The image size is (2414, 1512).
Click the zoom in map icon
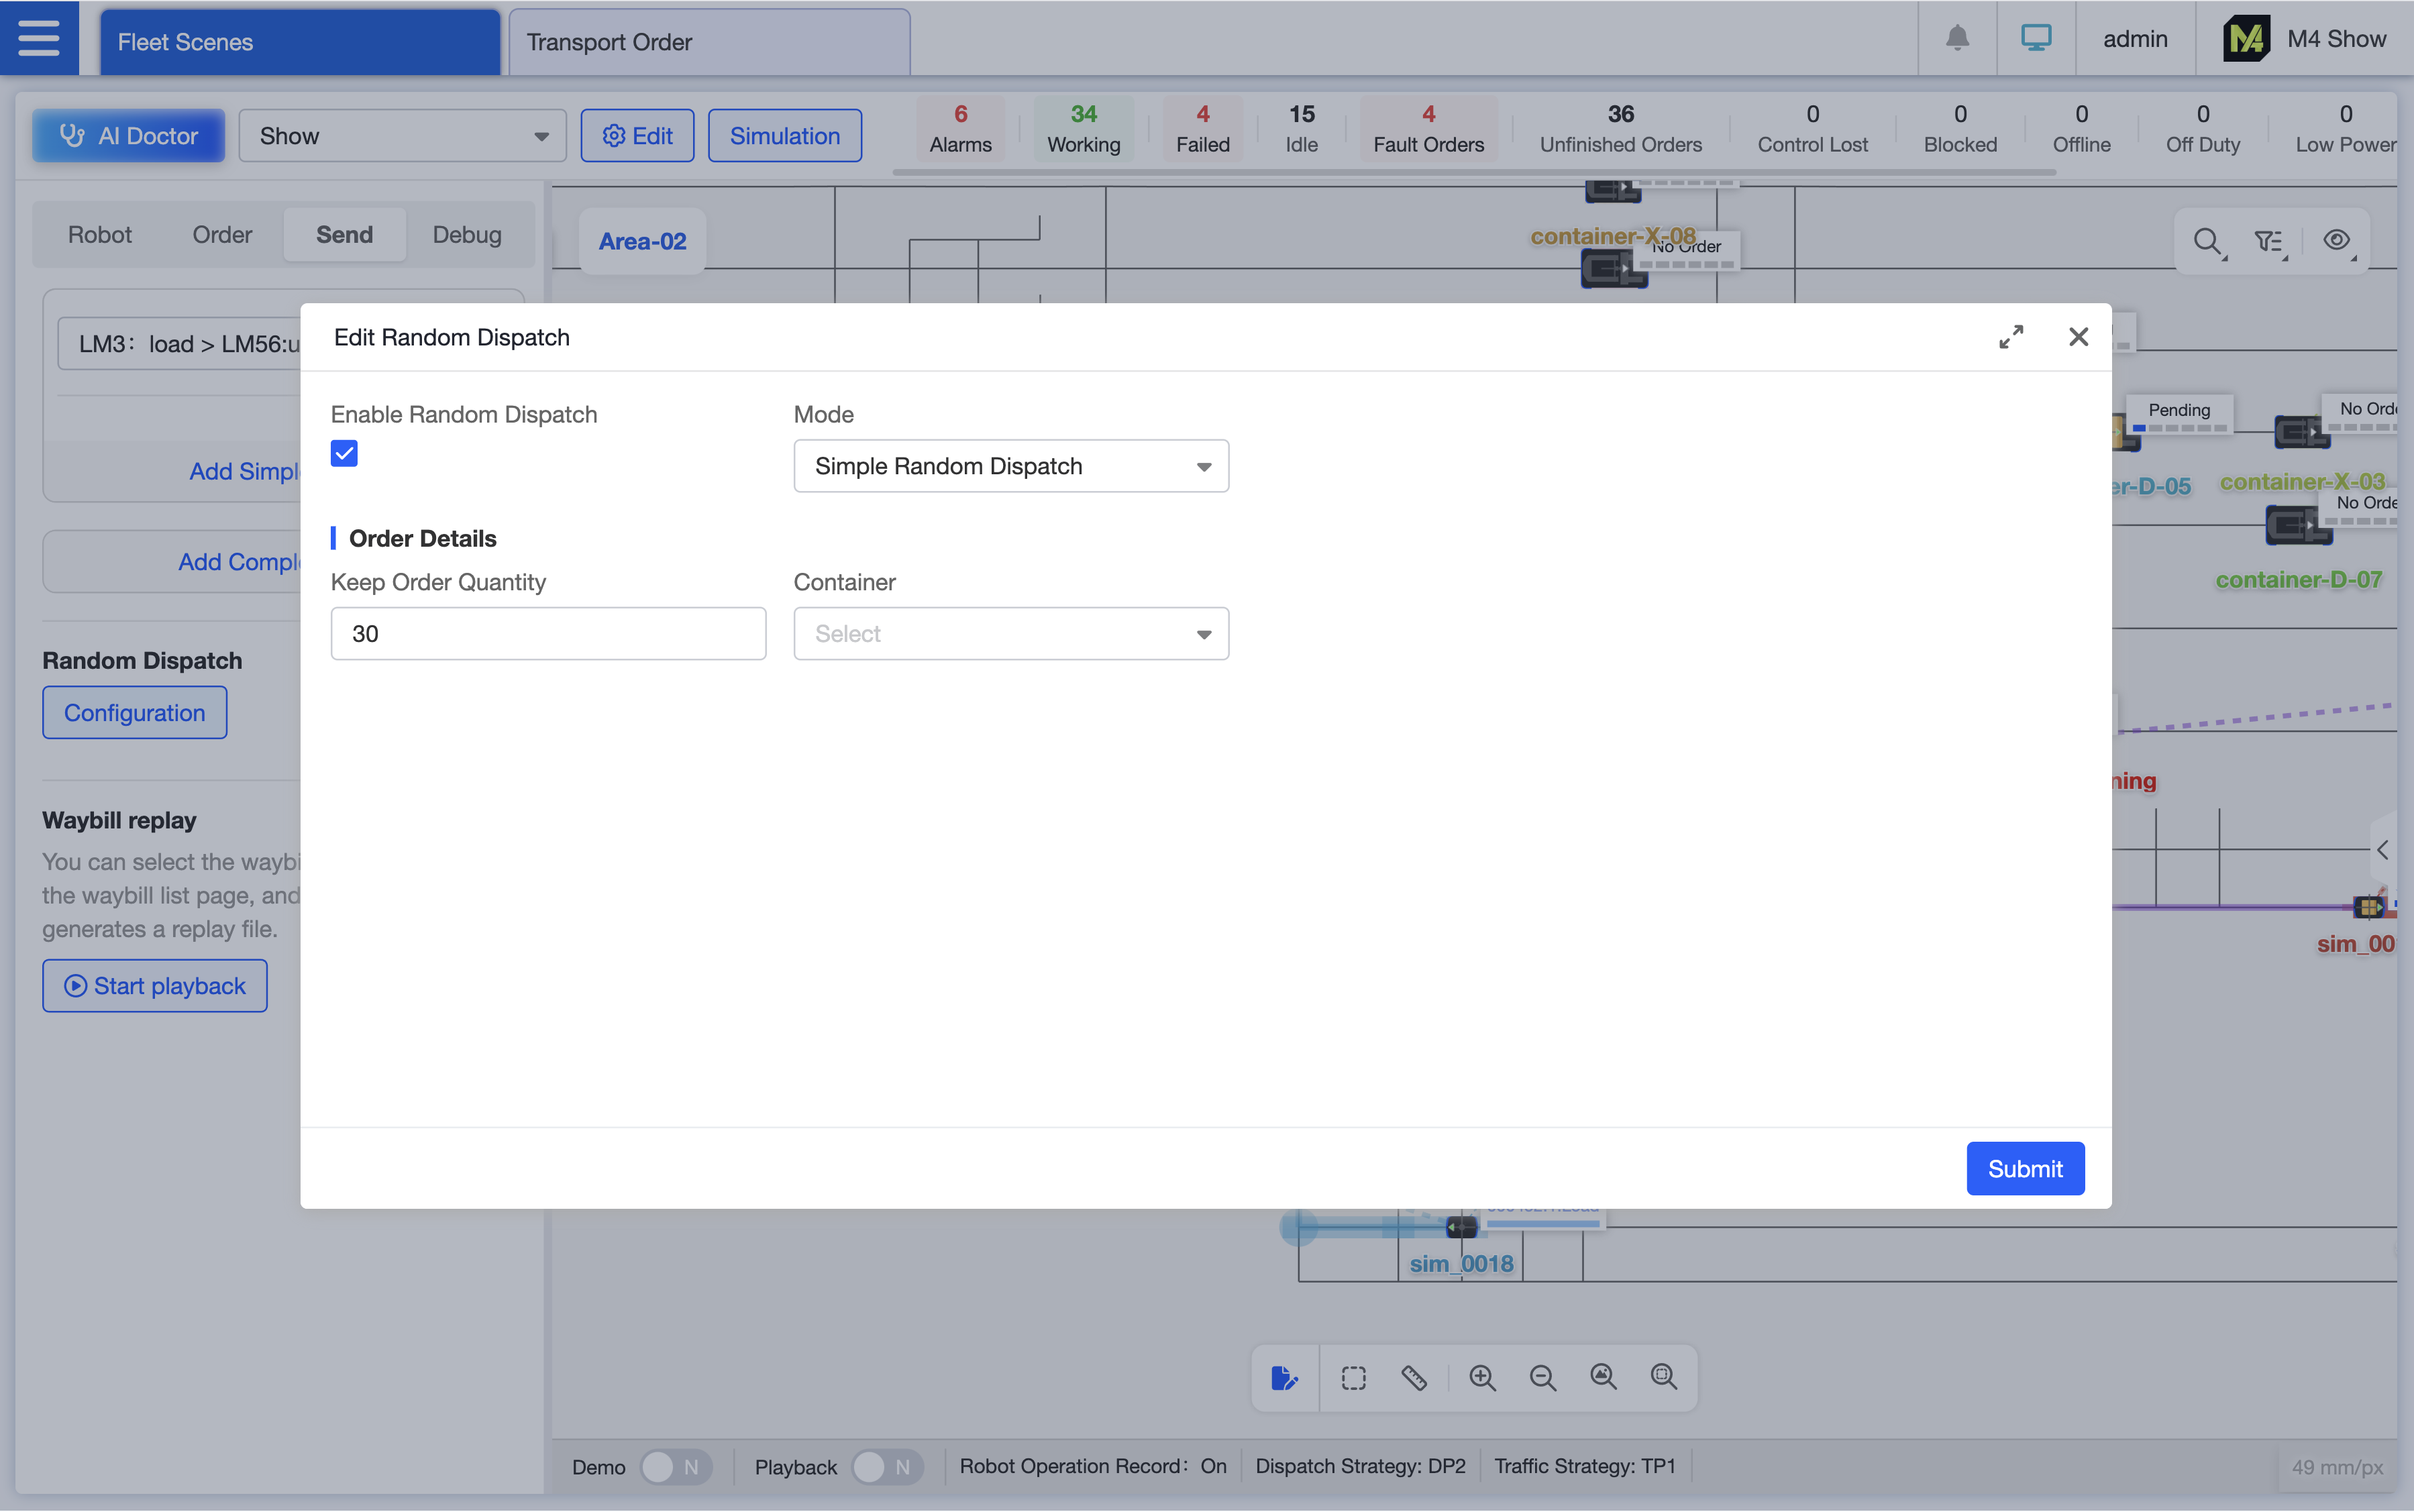coord(1482,1378)
